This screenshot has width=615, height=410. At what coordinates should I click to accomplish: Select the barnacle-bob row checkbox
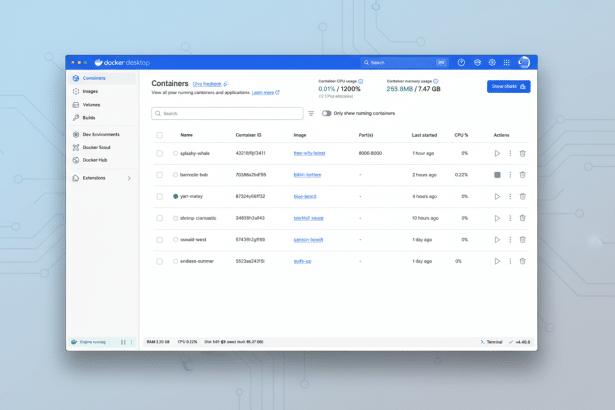(160, 175)
